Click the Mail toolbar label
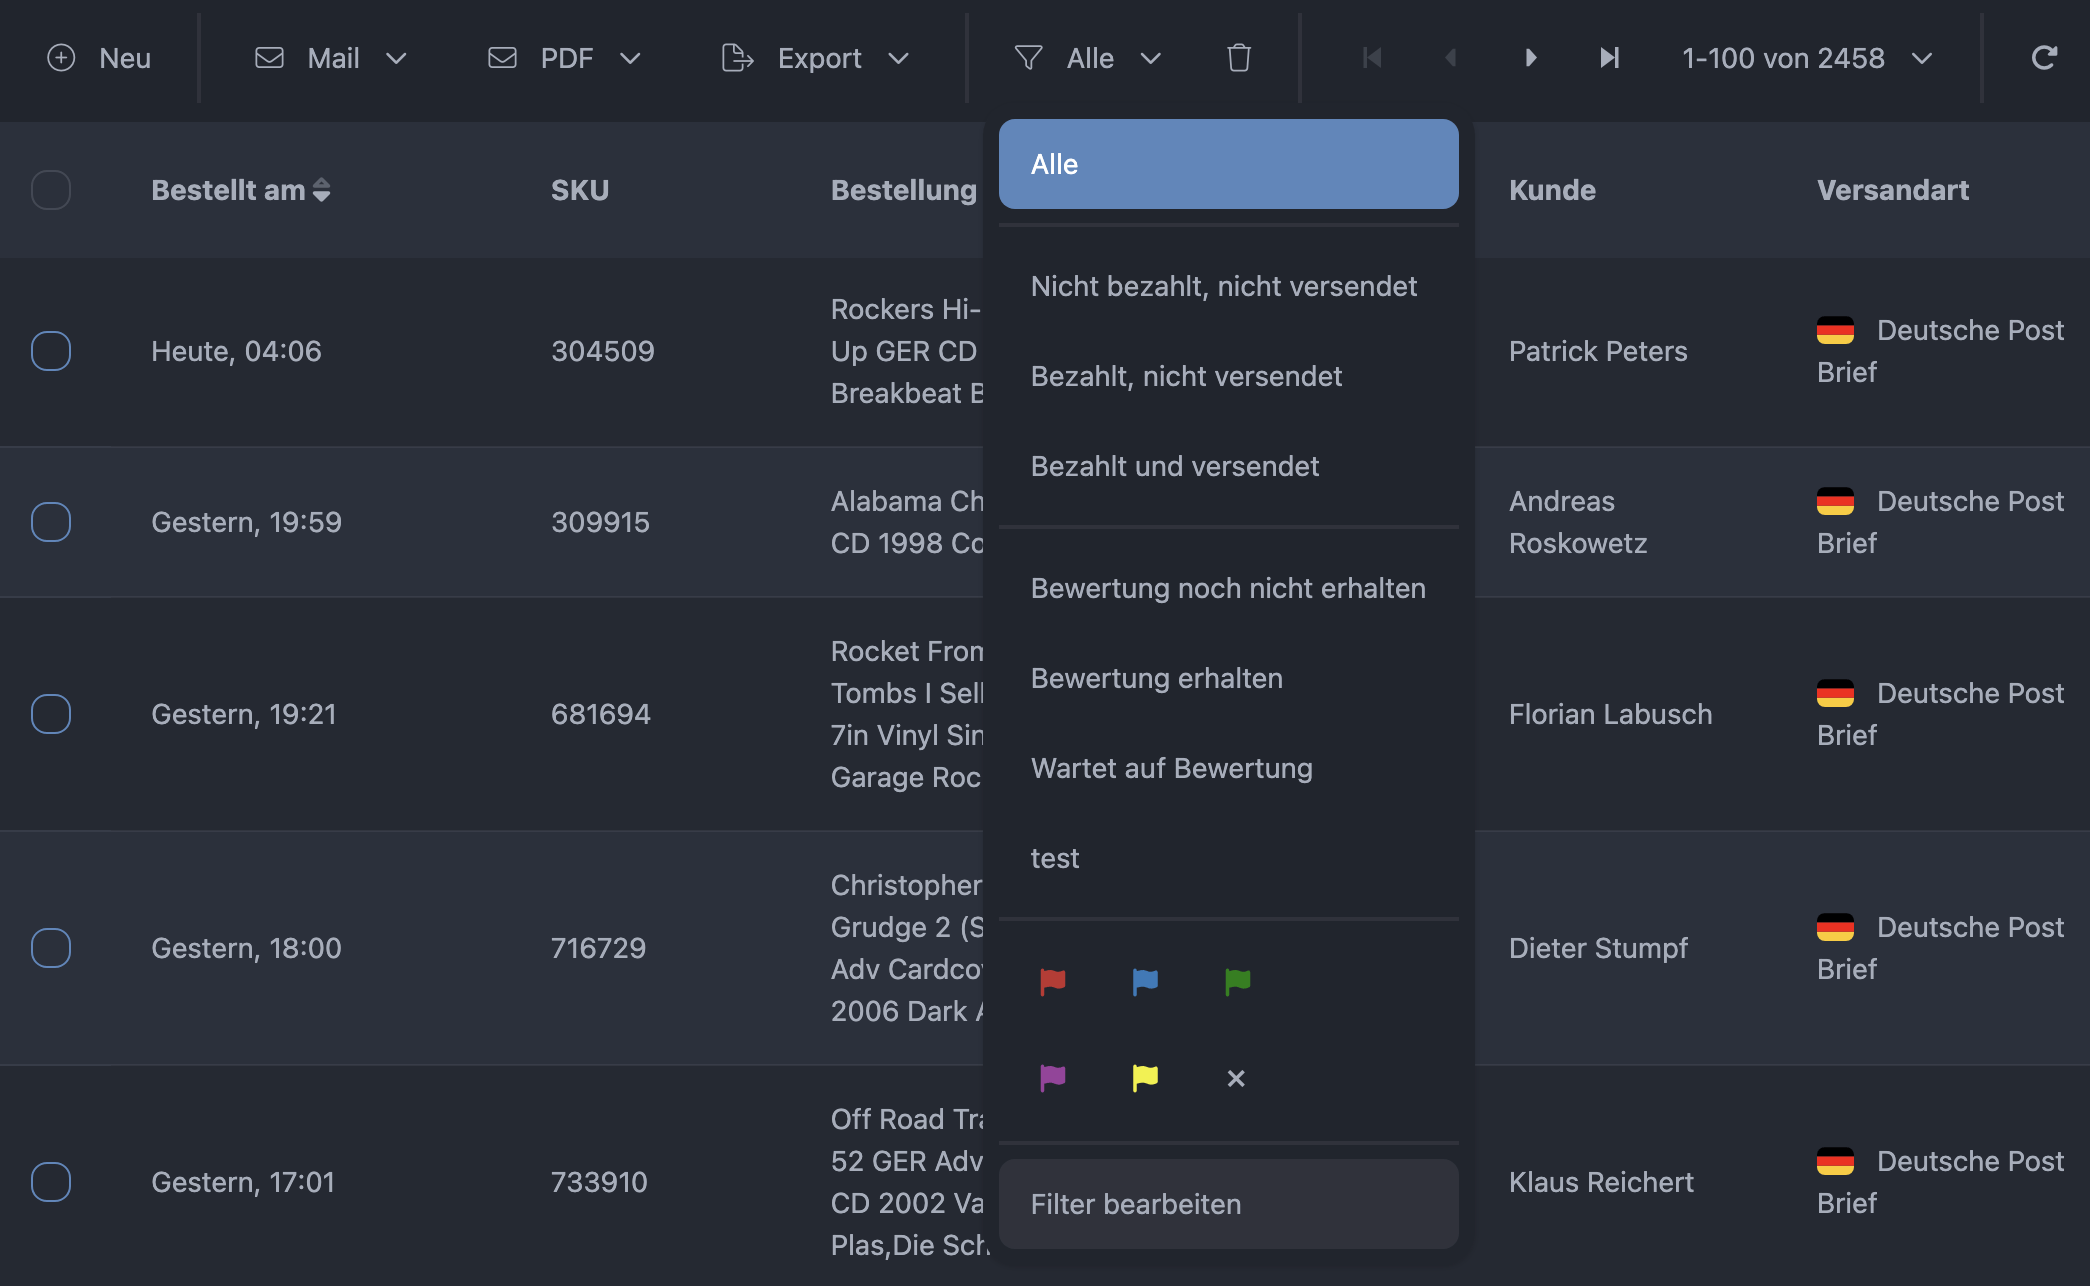 point(333,58)
